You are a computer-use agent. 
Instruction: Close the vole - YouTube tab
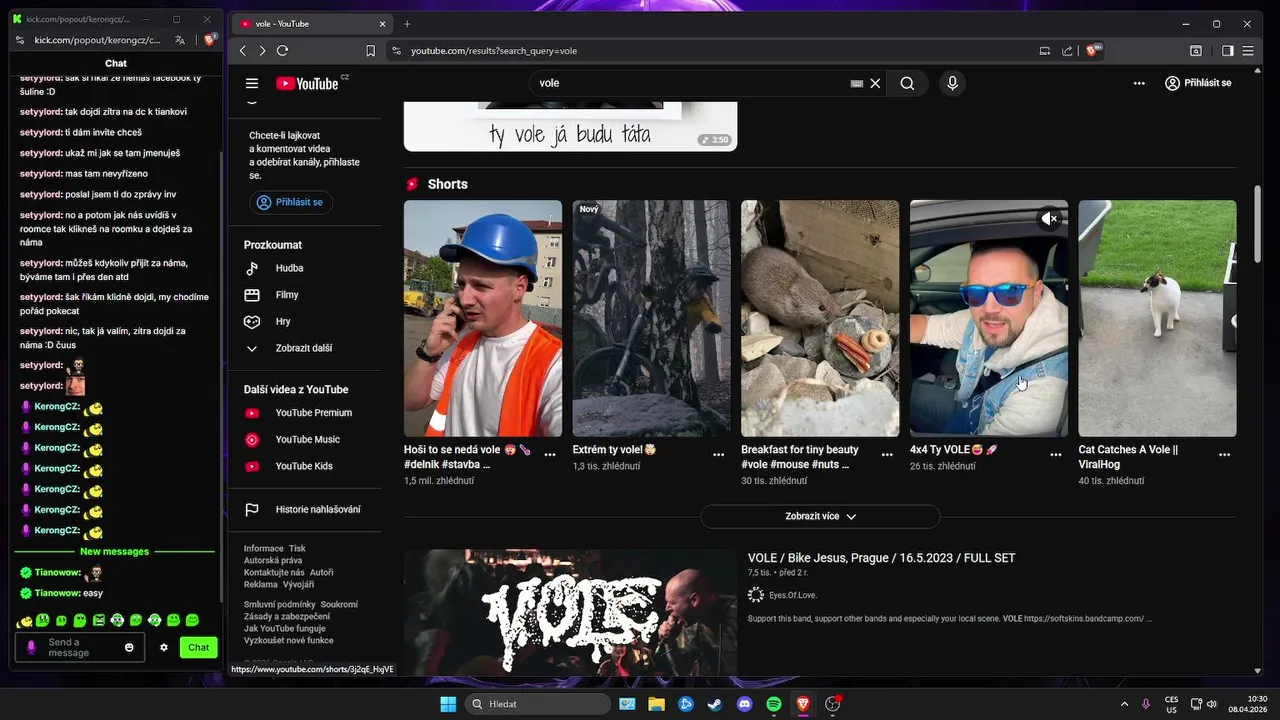tap(384, 24)
